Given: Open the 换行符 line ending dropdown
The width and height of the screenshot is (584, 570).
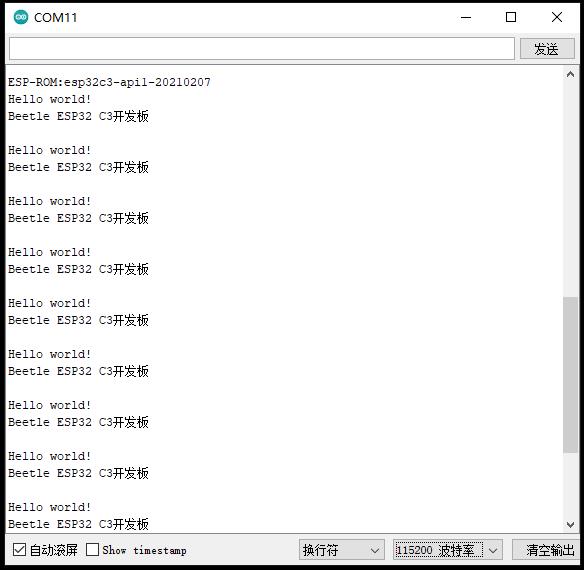Looking at the screenshot, I should 342,550.
